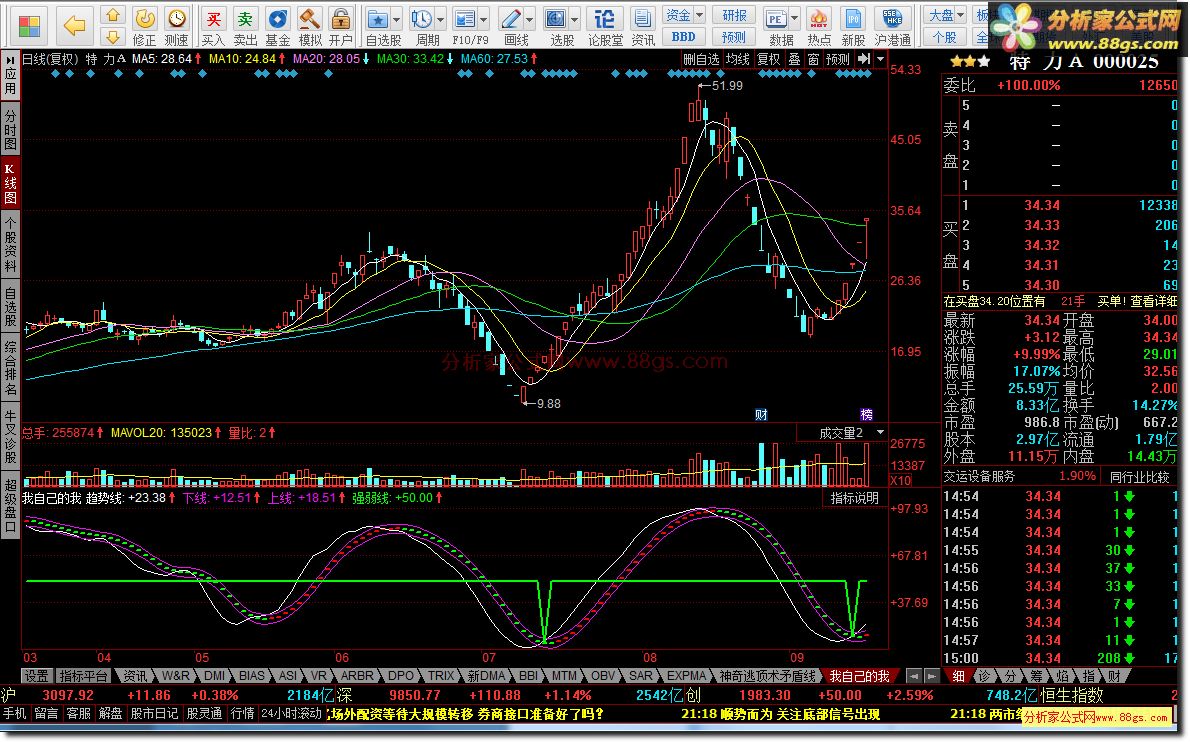Click the 股市日记 status bar item
1190x742 pixels.
tap(154, 713)
